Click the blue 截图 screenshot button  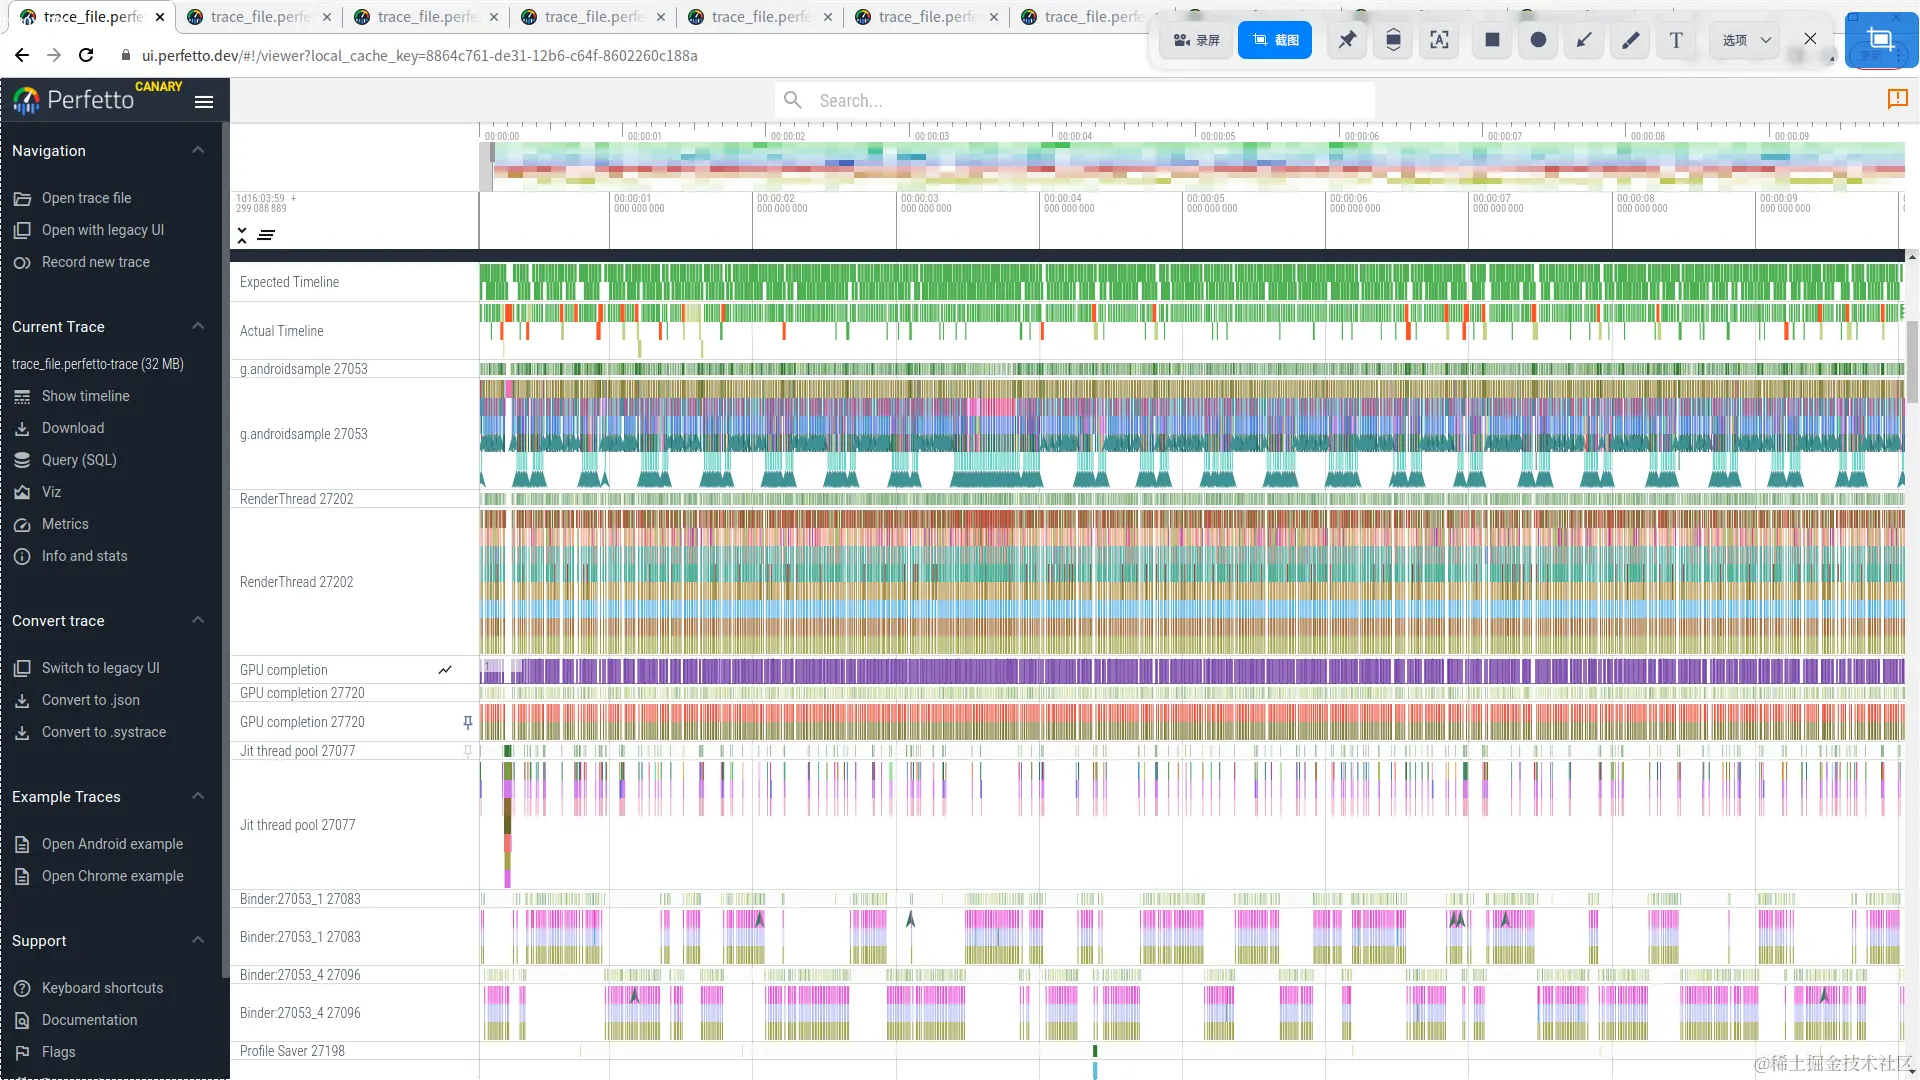point(1274,40)
